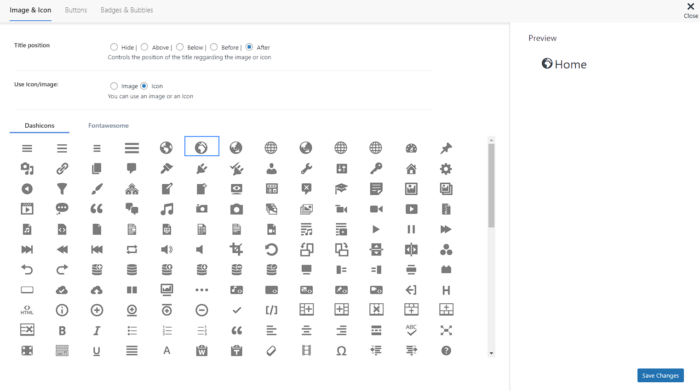Select Image radio option
Screen dimensions: 700x391
[x=114, y=86]
